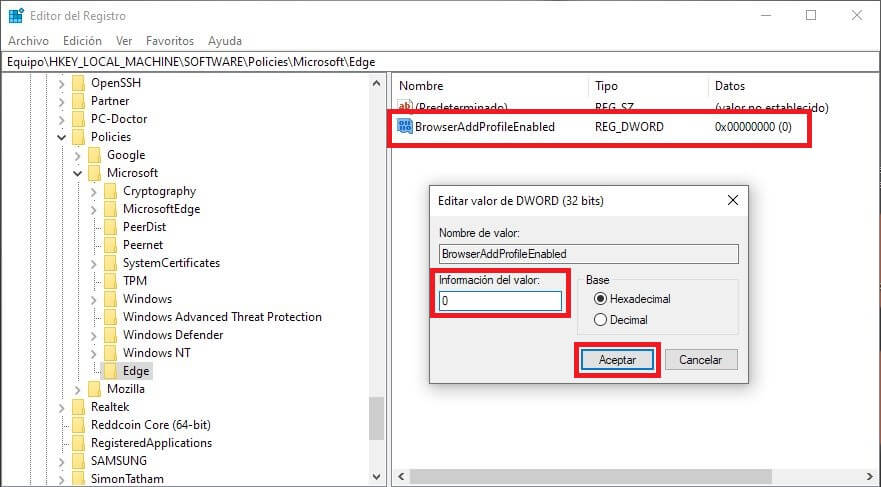Select the TPM folder icon

(111, 280)
